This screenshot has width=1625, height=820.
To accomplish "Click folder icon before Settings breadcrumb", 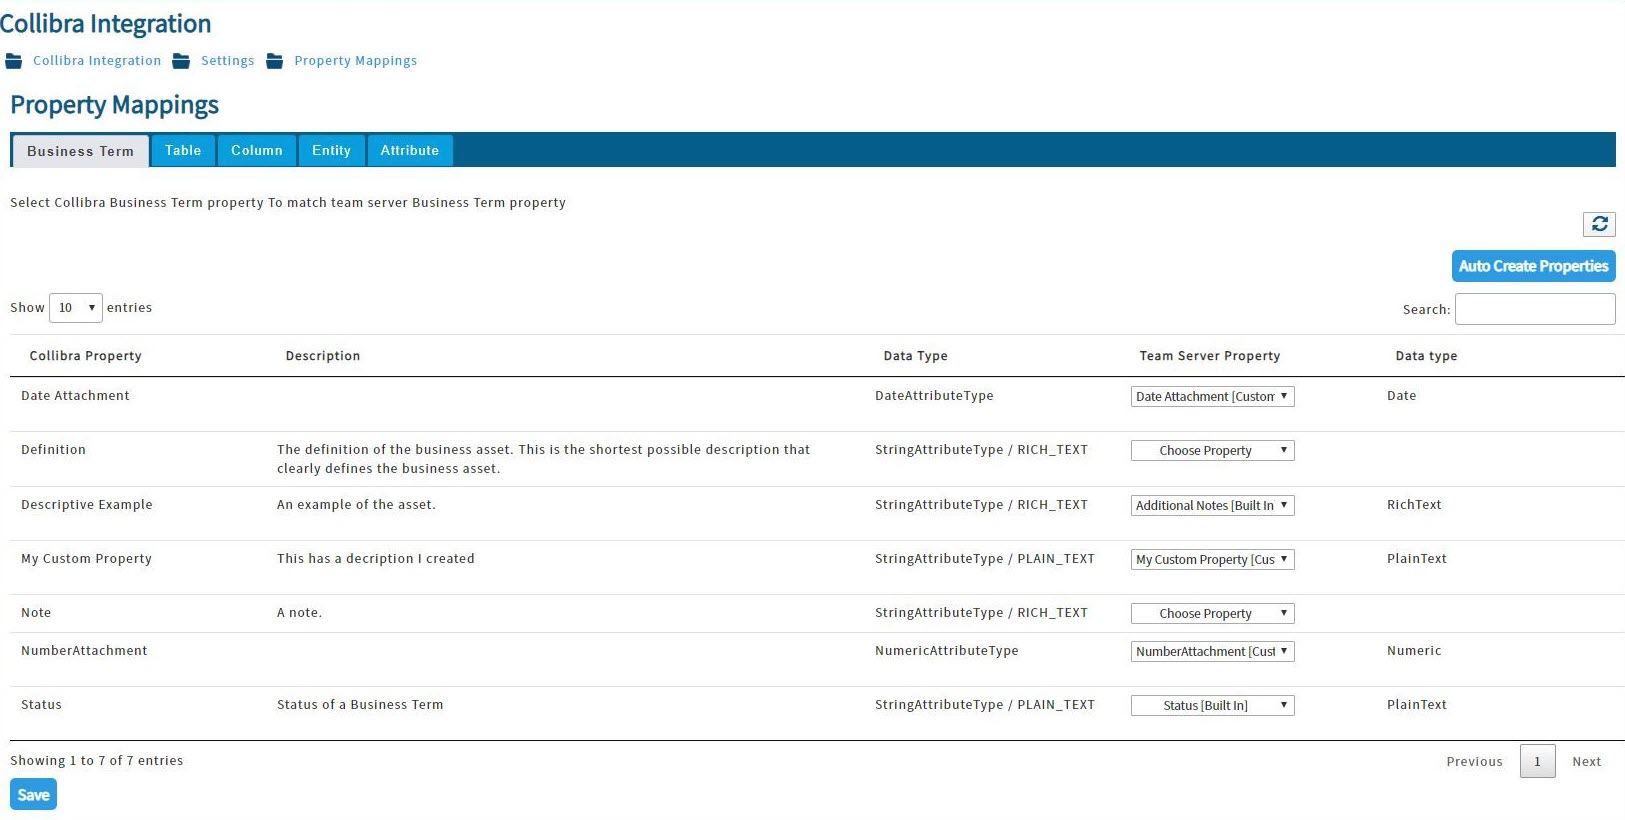I will coord(181,61).
